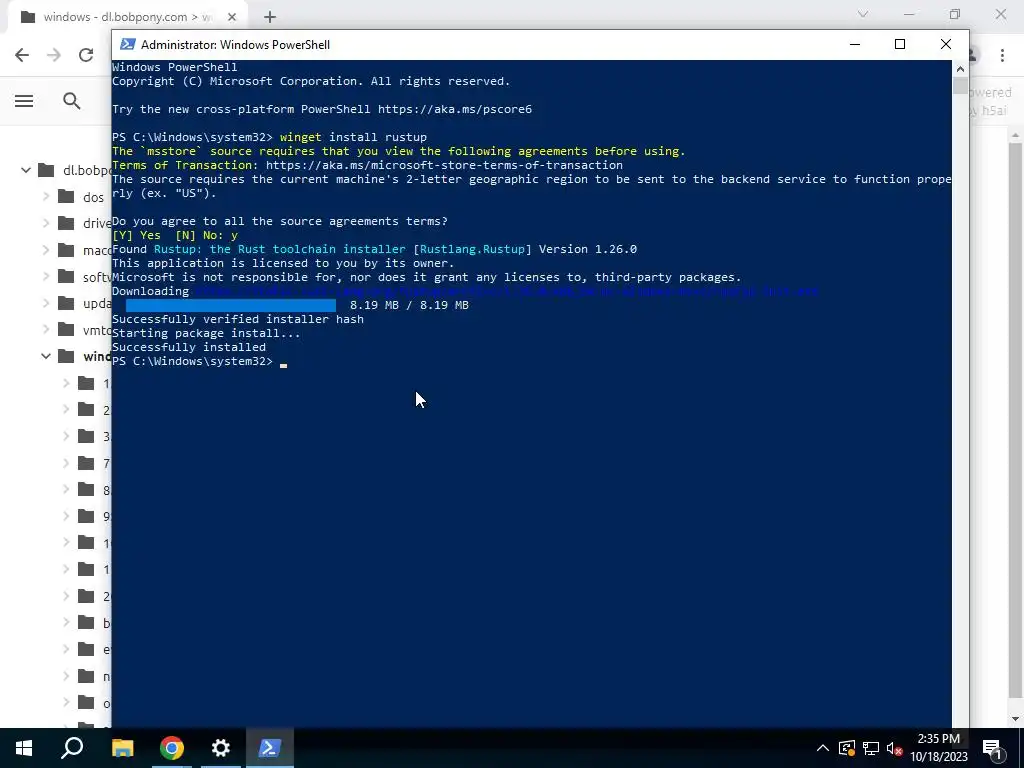Click the muted volume icon in the tray

click(x=894, y=748)
